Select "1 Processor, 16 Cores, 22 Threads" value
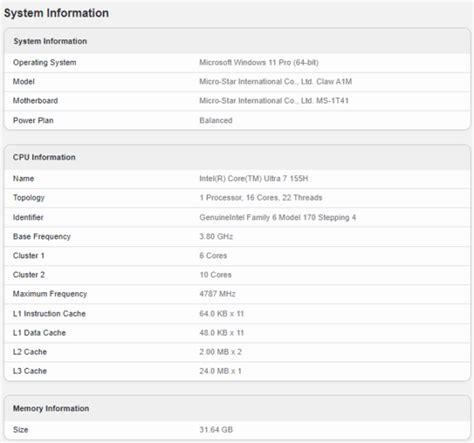 pos(261,198)
